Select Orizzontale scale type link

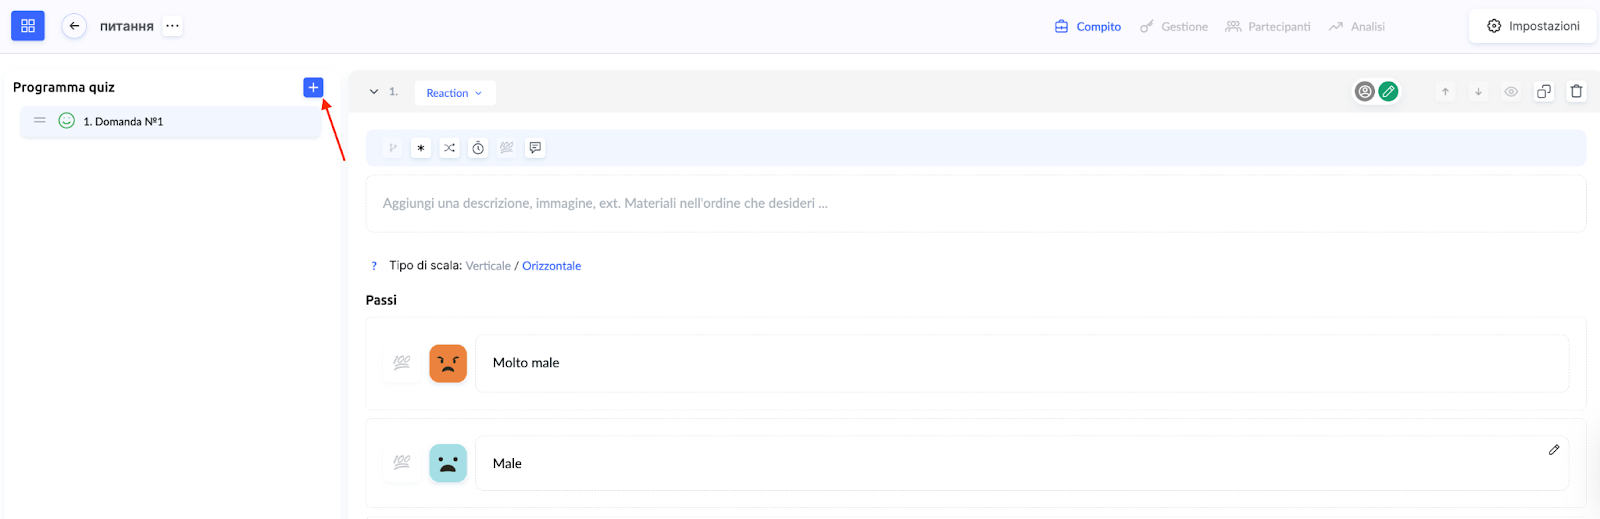click(x=551, y=266)
